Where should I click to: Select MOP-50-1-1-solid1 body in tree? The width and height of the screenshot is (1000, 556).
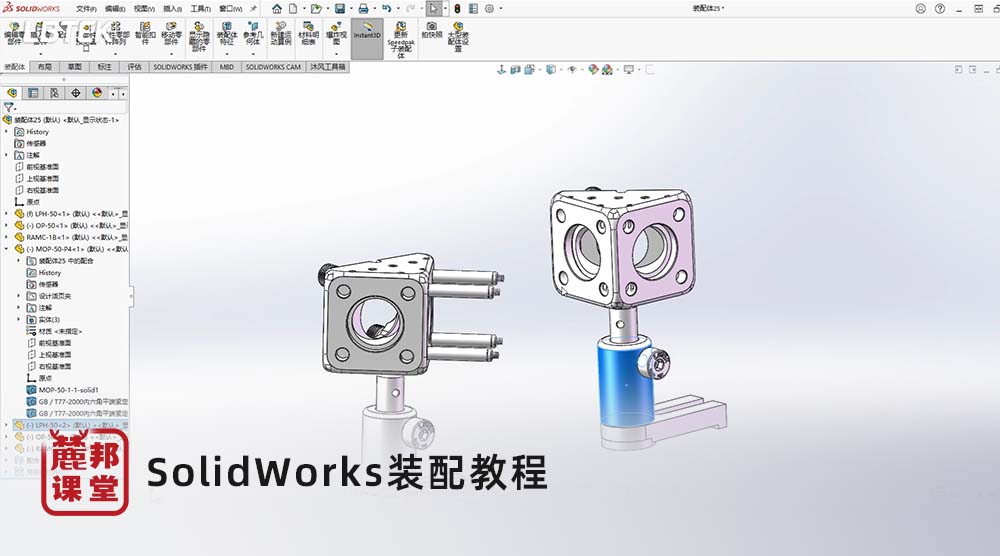(62, 390)
